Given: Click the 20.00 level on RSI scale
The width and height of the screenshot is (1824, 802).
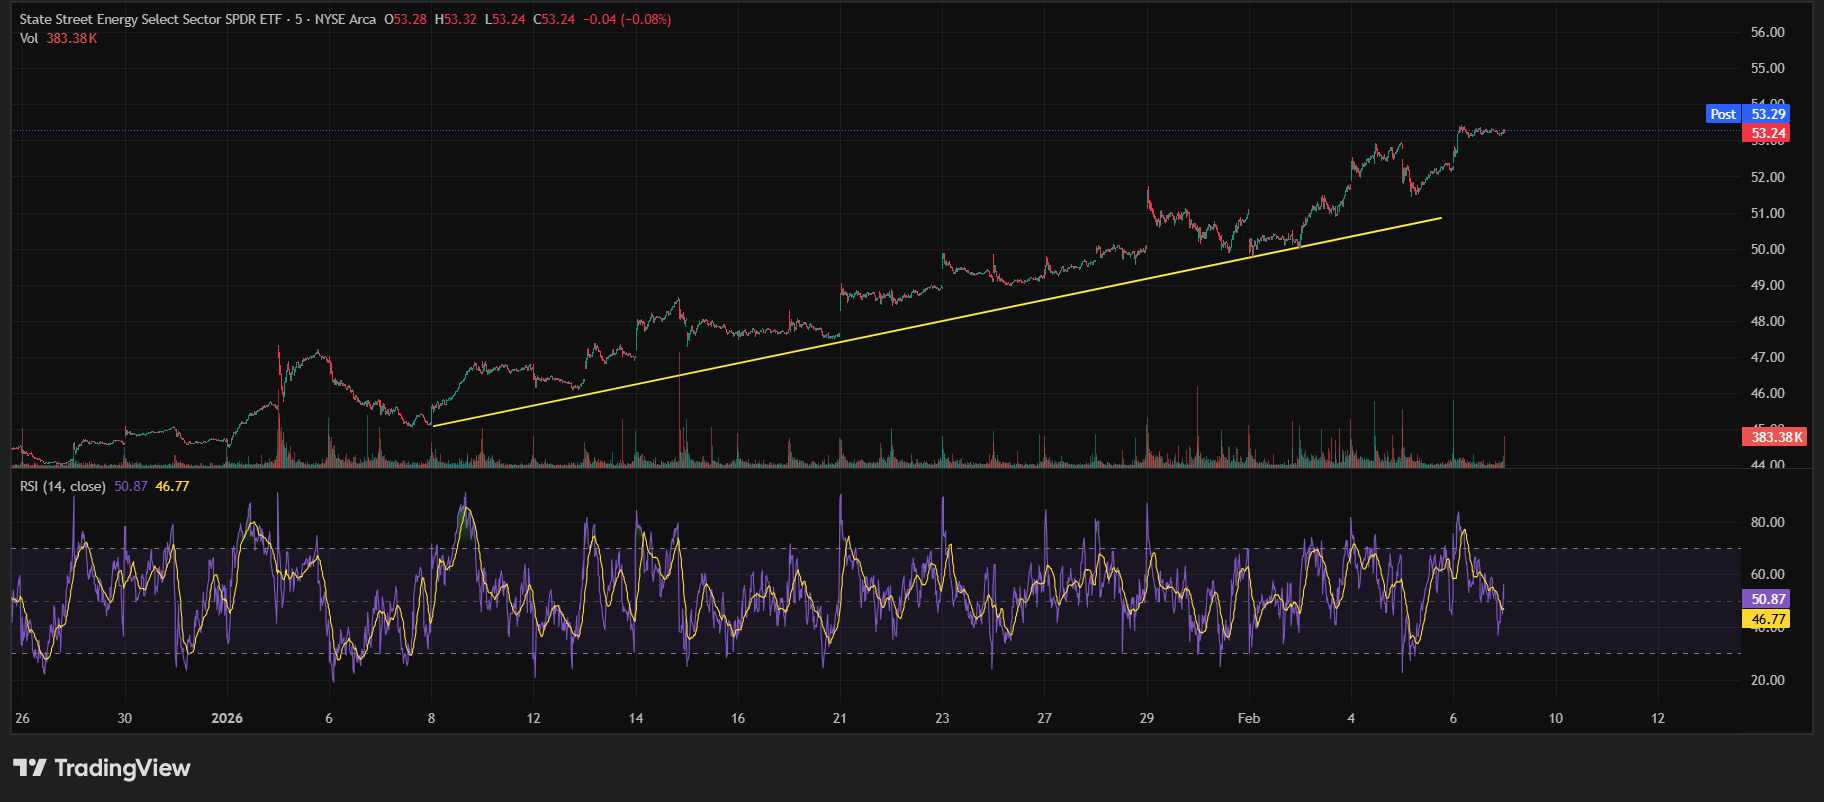Looking at the screenshot, I should (1767, 680).
